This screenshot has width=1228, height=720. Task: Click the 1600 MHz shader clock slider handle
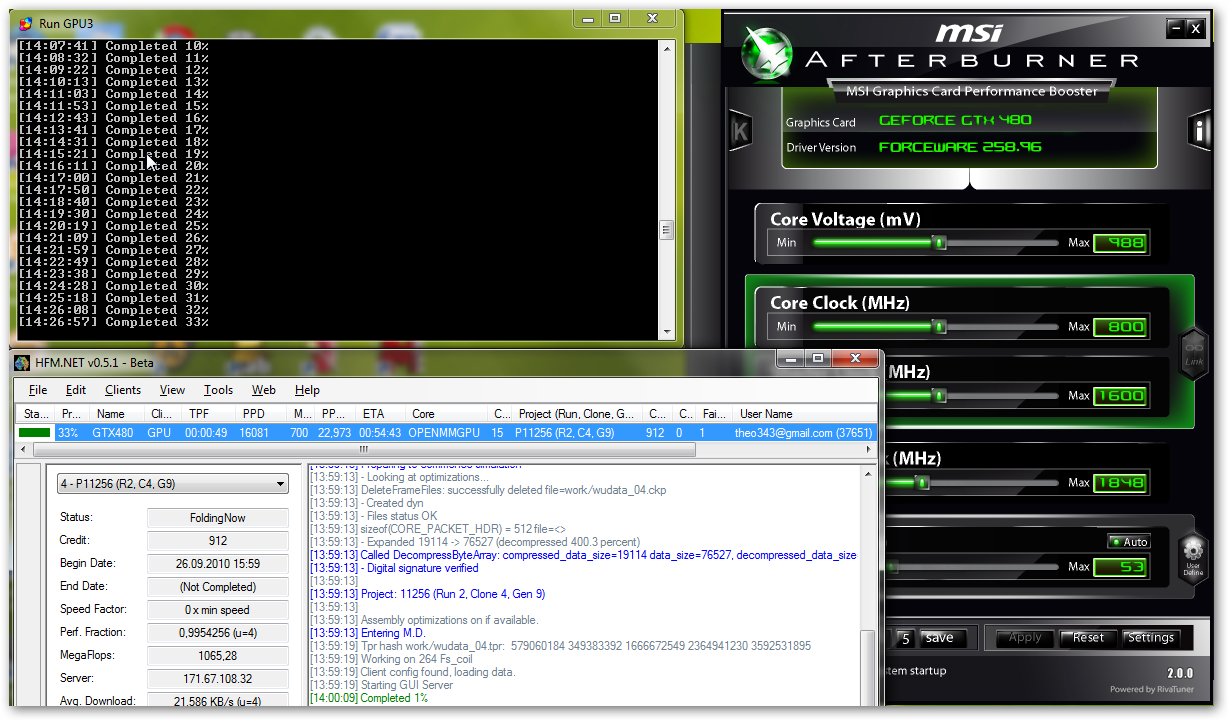pyautogui.click(x=939, y=395)
